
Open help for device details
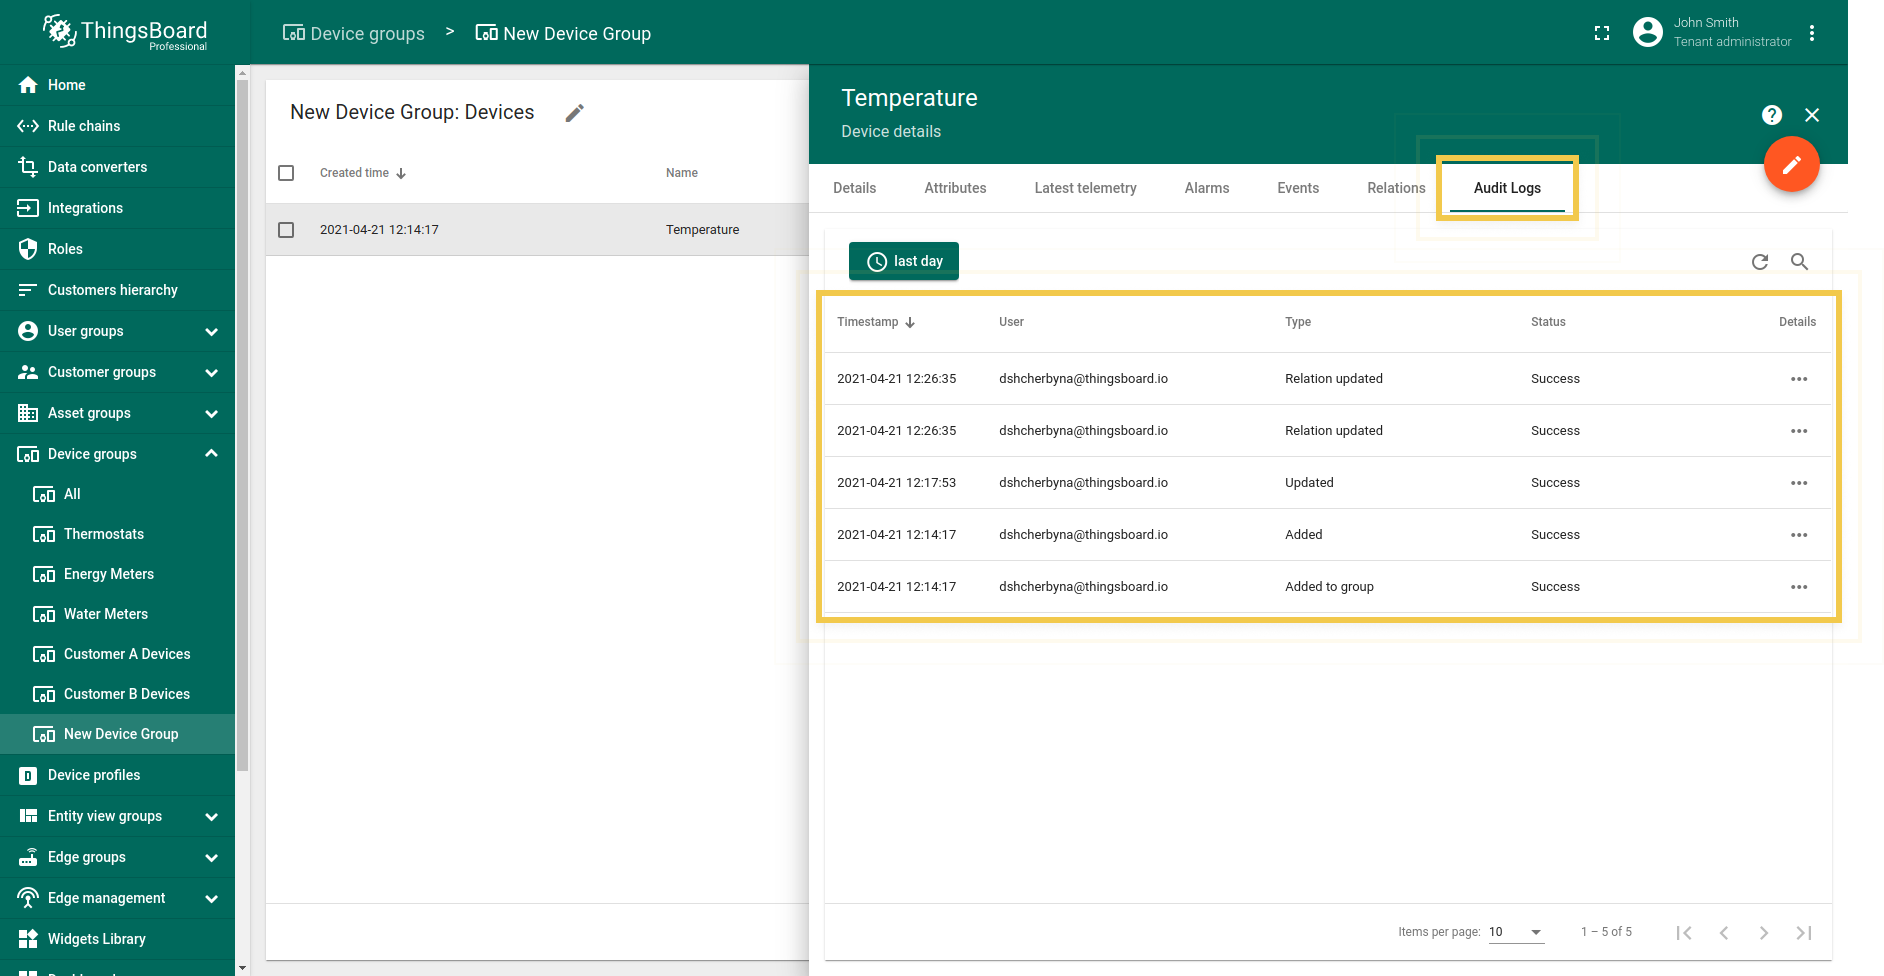point(1771,115)
